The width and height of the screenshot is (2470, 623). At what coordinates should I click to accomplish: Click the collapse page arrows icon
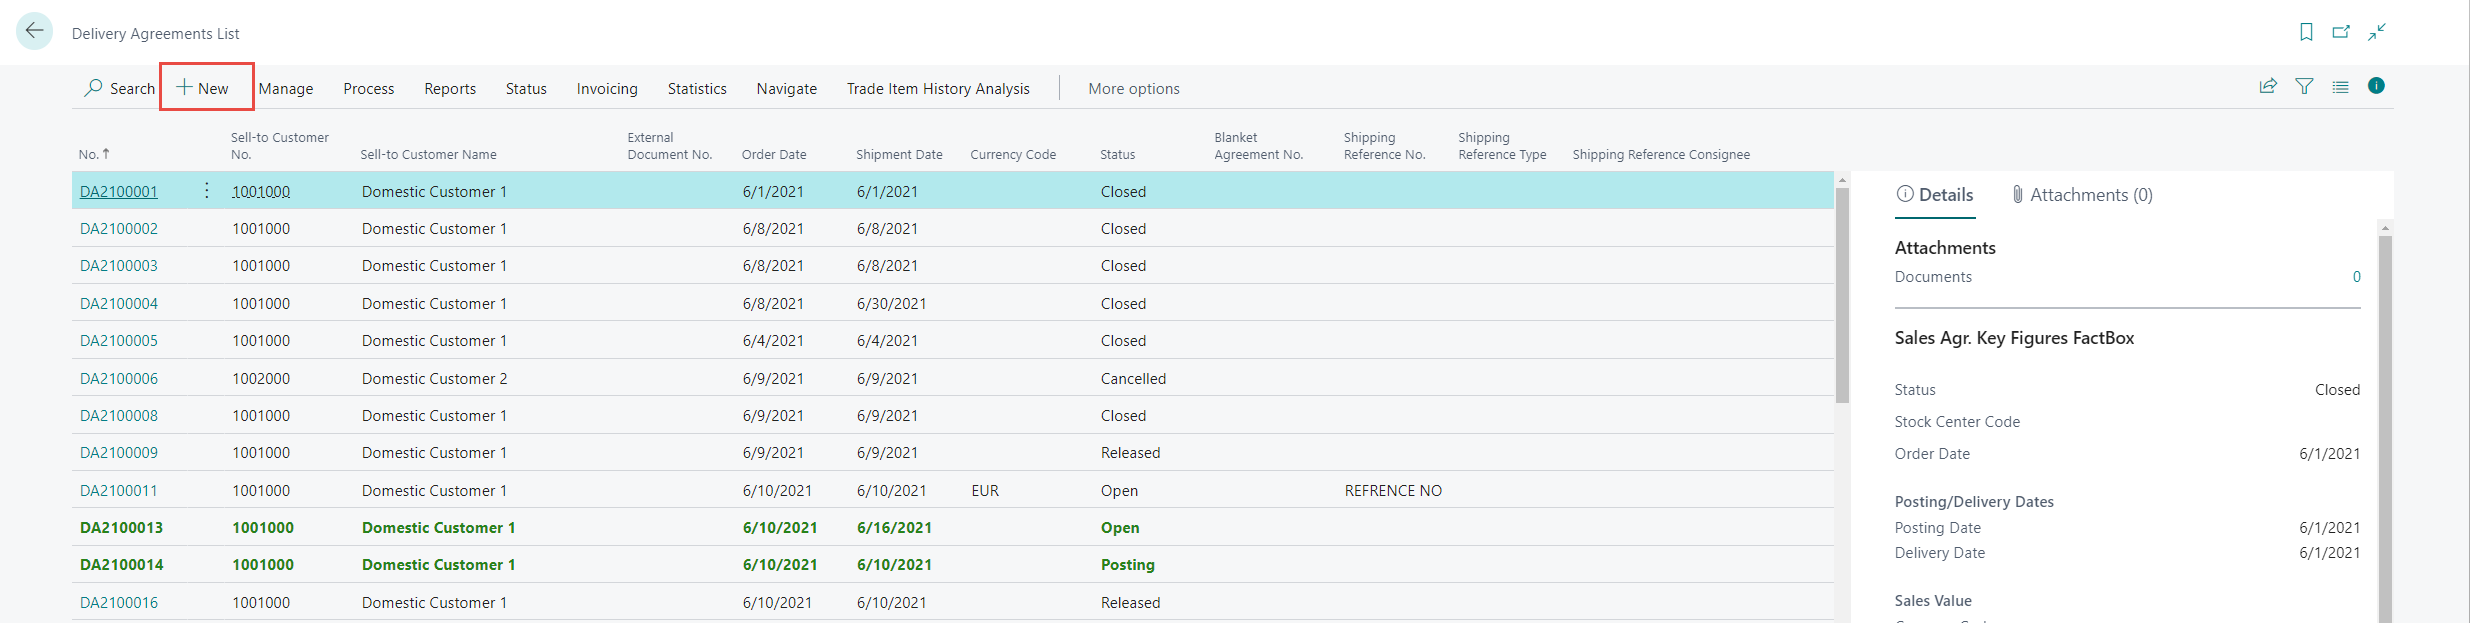[2377, 32]
